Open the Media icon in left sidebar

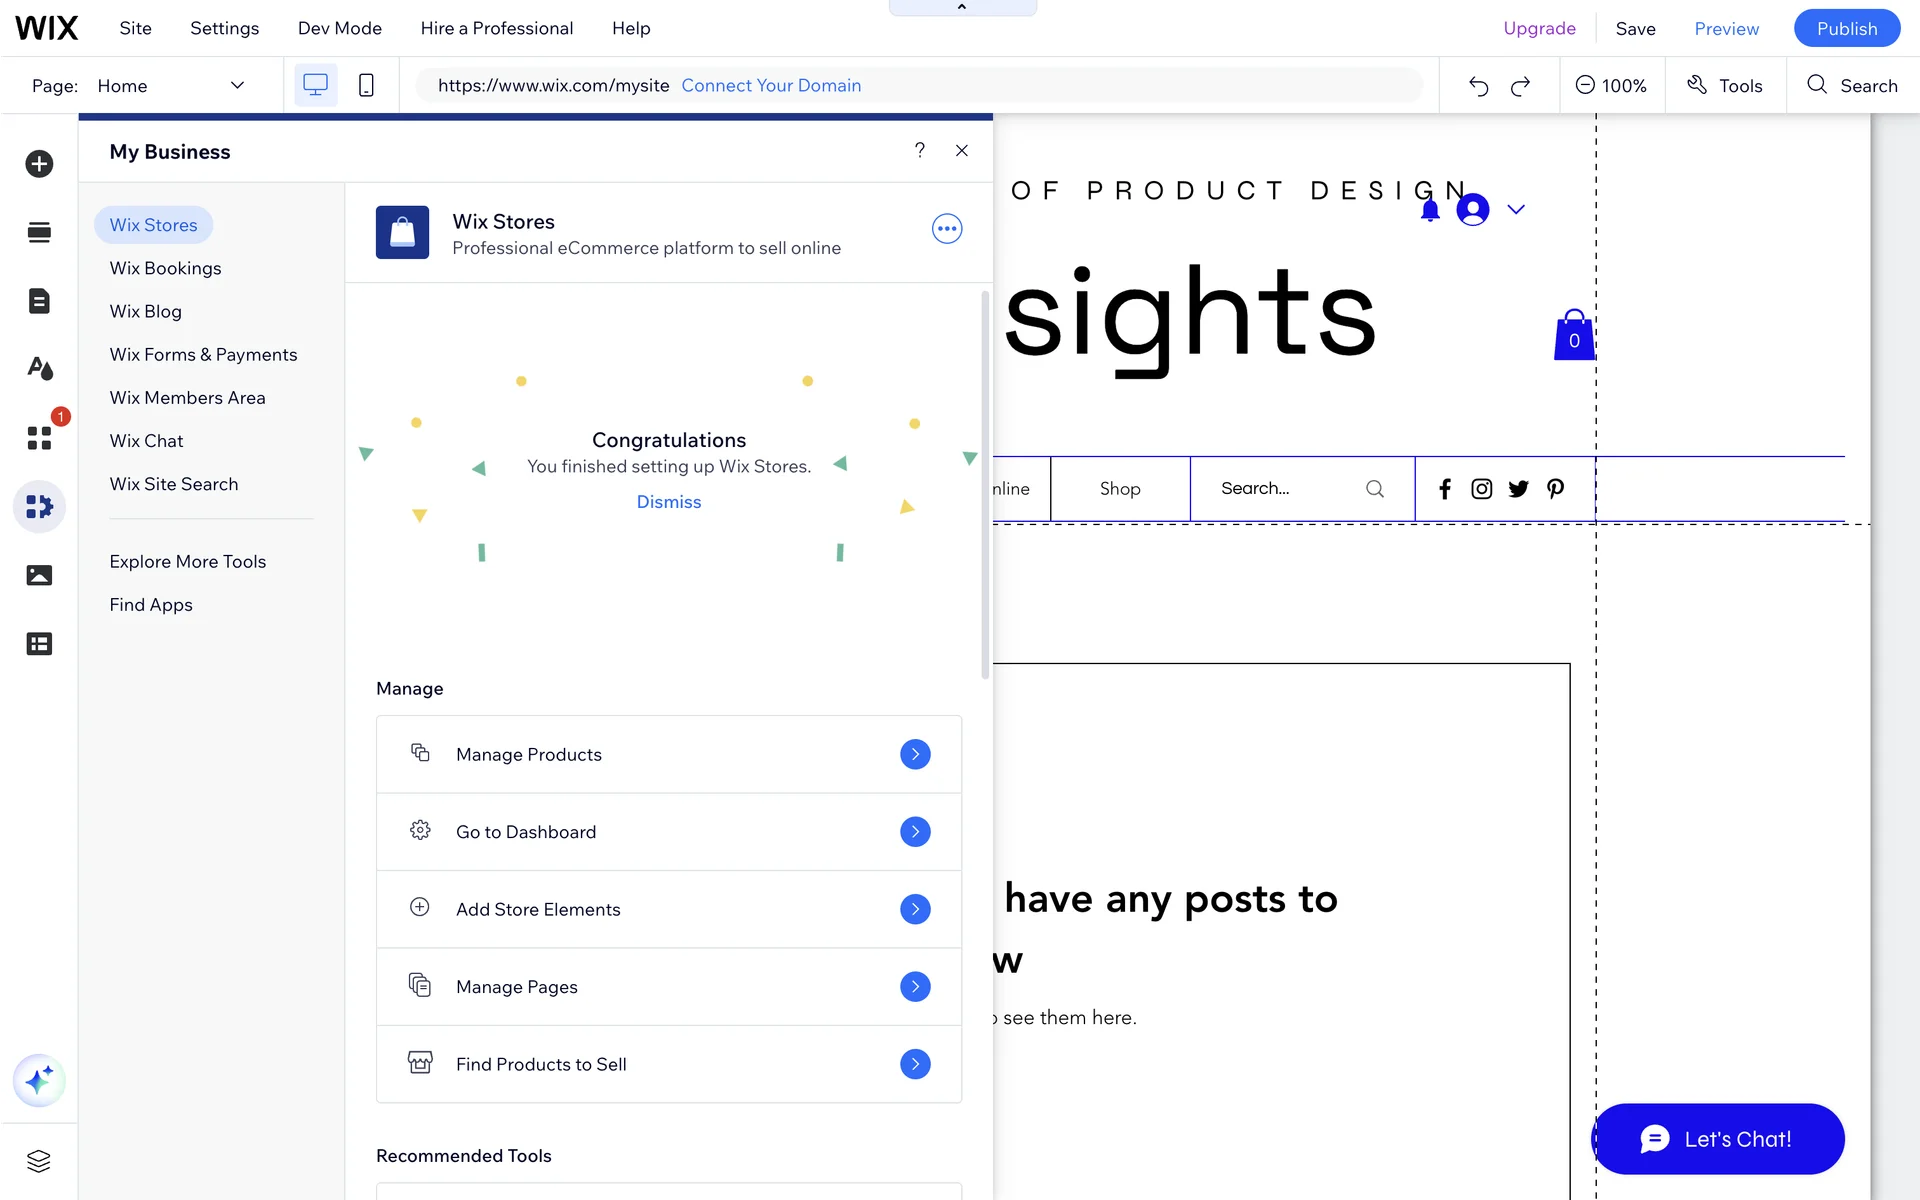coord(39,575)
